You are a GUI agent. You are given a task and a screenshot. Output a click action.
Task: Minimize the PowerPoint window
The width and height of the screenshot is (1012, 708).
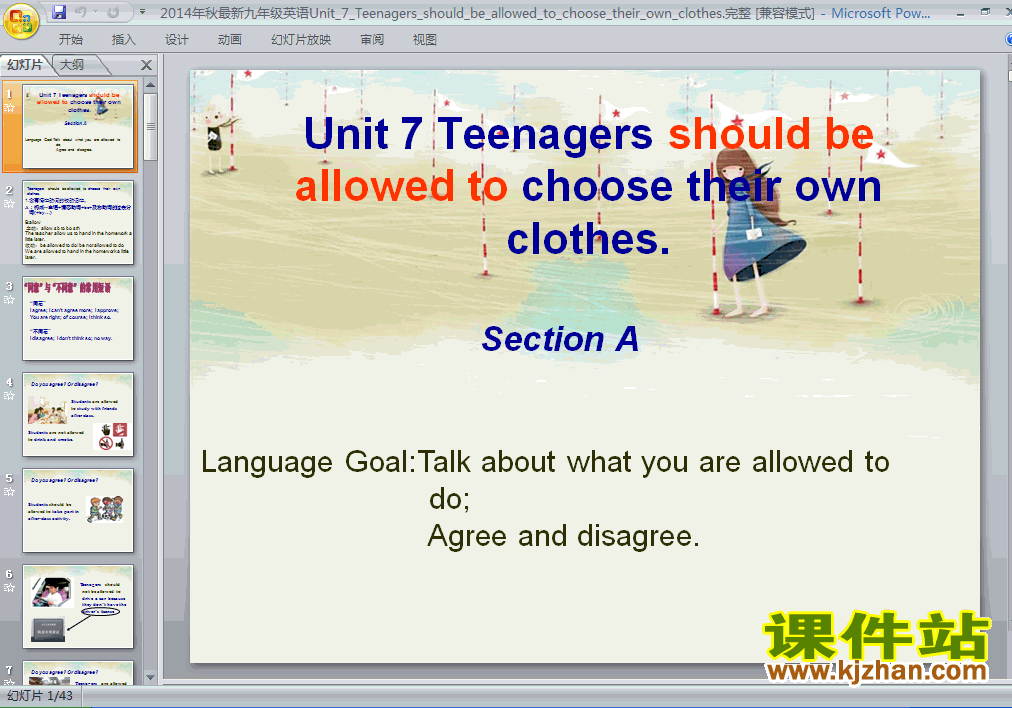(960, 12)
